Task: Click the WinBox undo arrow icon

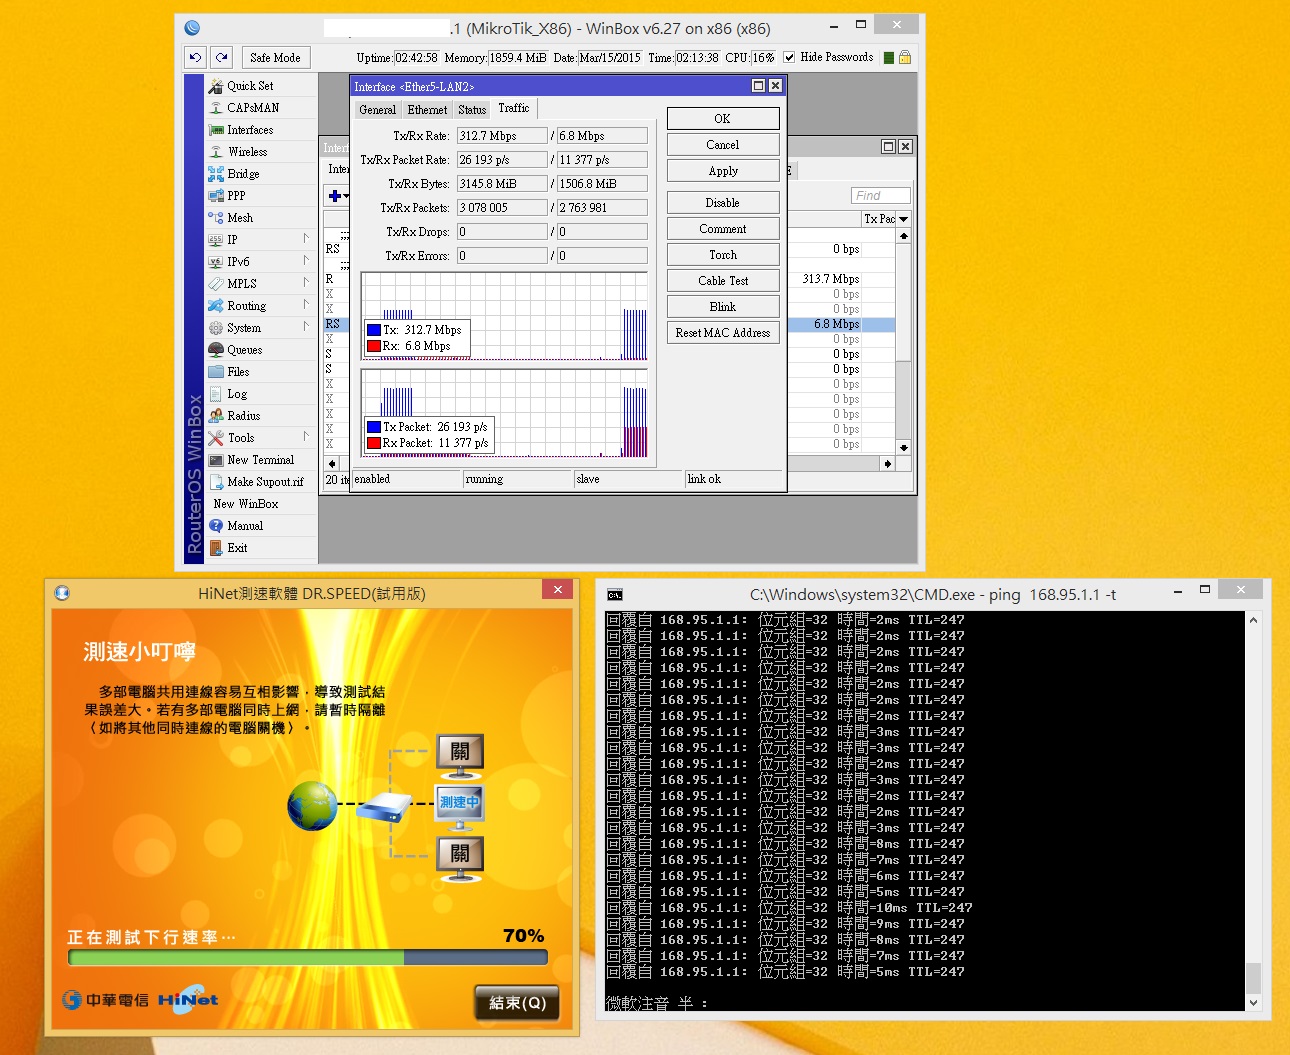Action: click(195, 58)
